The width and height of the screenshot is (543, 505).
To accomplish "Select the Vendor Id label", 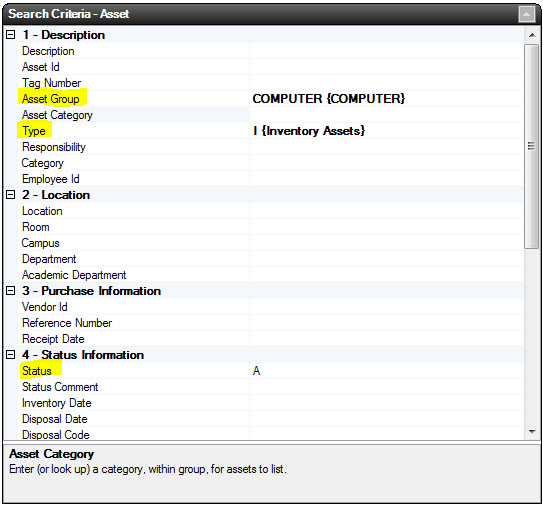I will (x=45, y=307).
